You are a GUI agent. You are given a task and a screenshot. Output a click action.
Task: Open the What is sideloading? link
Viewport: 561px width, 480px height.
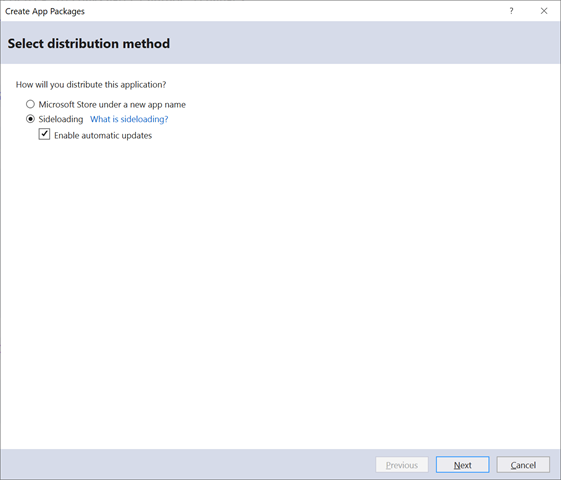(129, 119)
